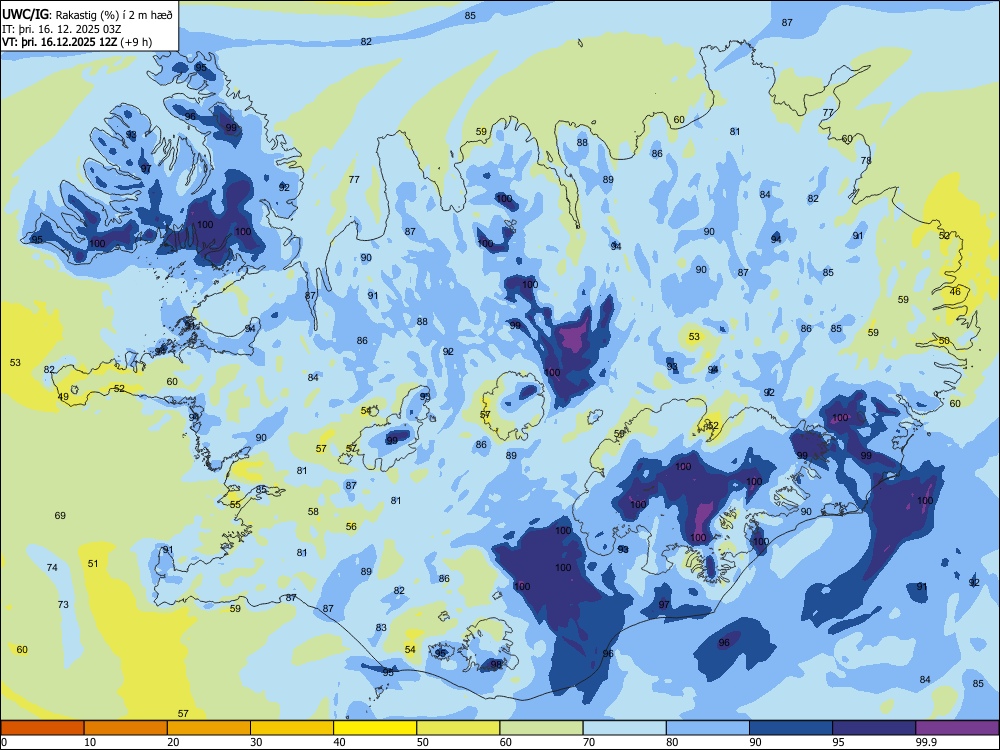The height and width of the screenshot is (750, 1000).
Task: Click the 'VT: þri. 16.12.2025 12Z (+9 h)' line
Action: [77, 42]
